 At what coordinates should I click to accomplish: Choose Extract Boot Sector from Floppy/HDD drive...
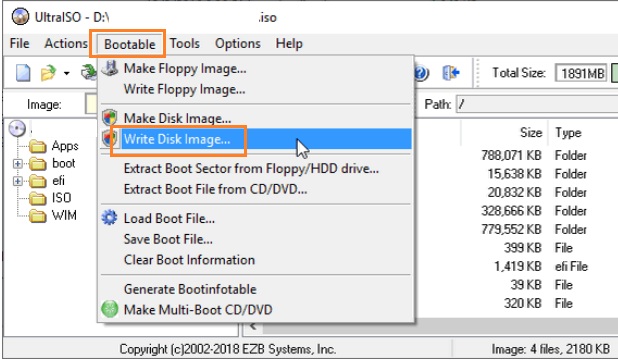coord(255,168)
